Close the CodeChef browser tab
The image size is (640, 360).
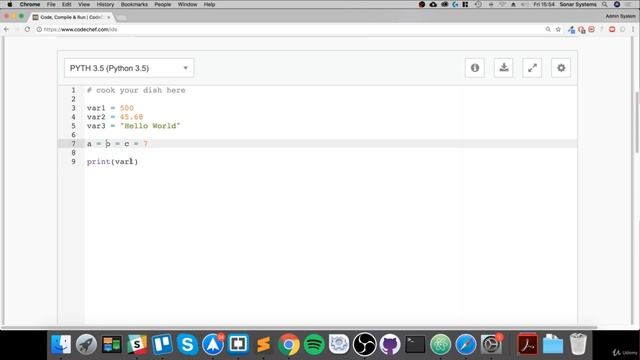click(109, 17)
